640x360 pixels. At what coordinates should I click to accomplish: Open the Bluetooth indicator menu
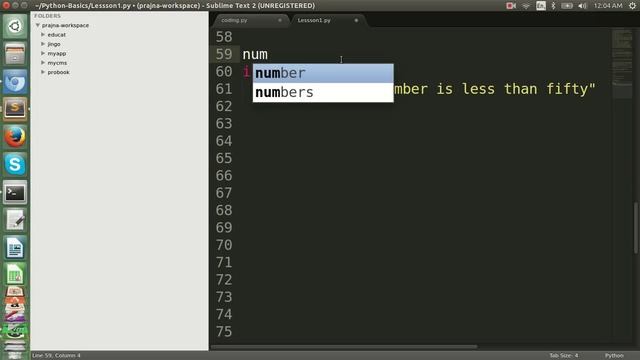(x=553, y=6)
